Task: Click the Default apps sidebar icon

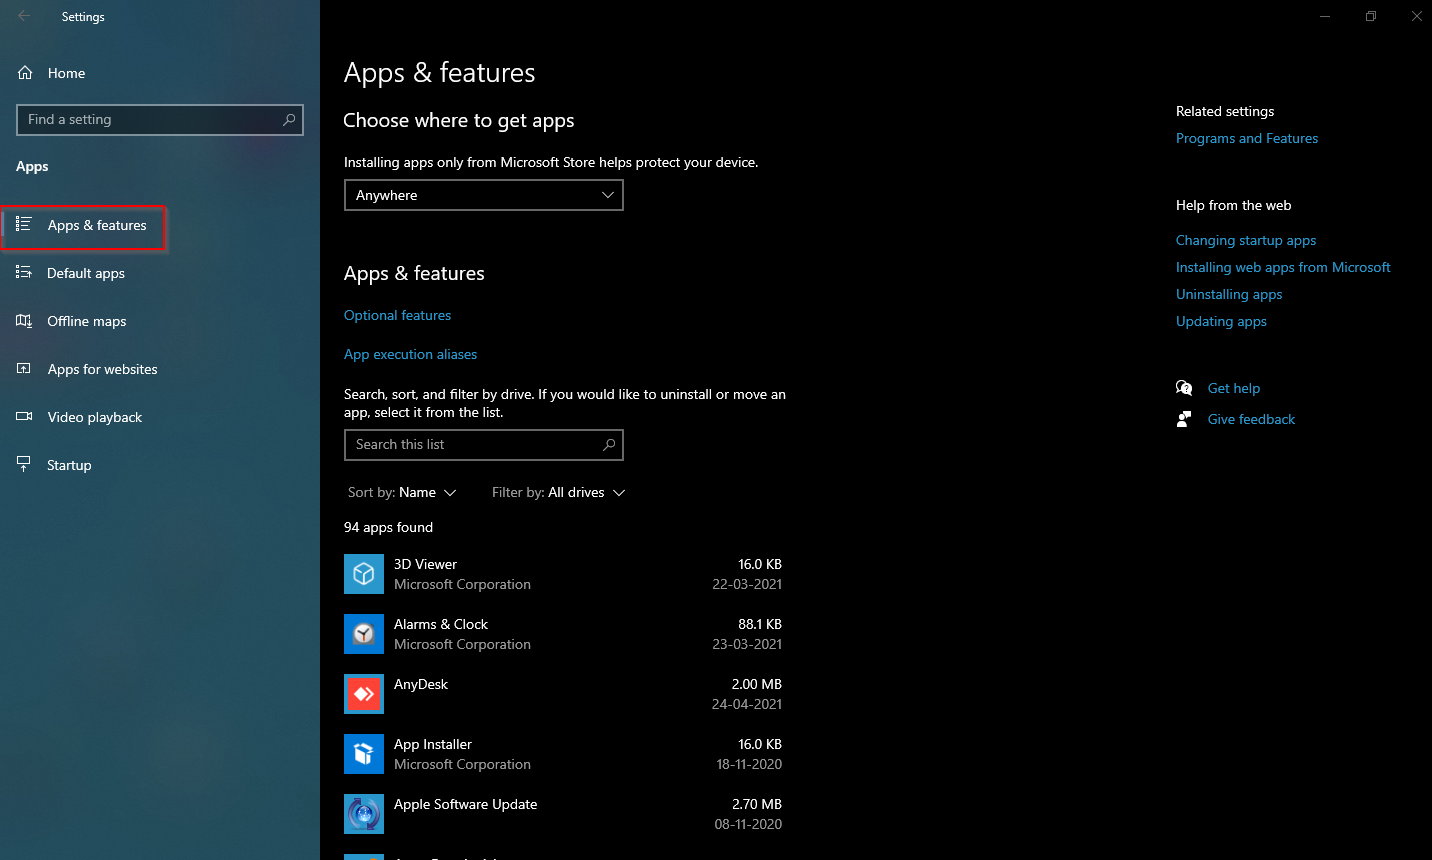Action: [x=24, y=272]
